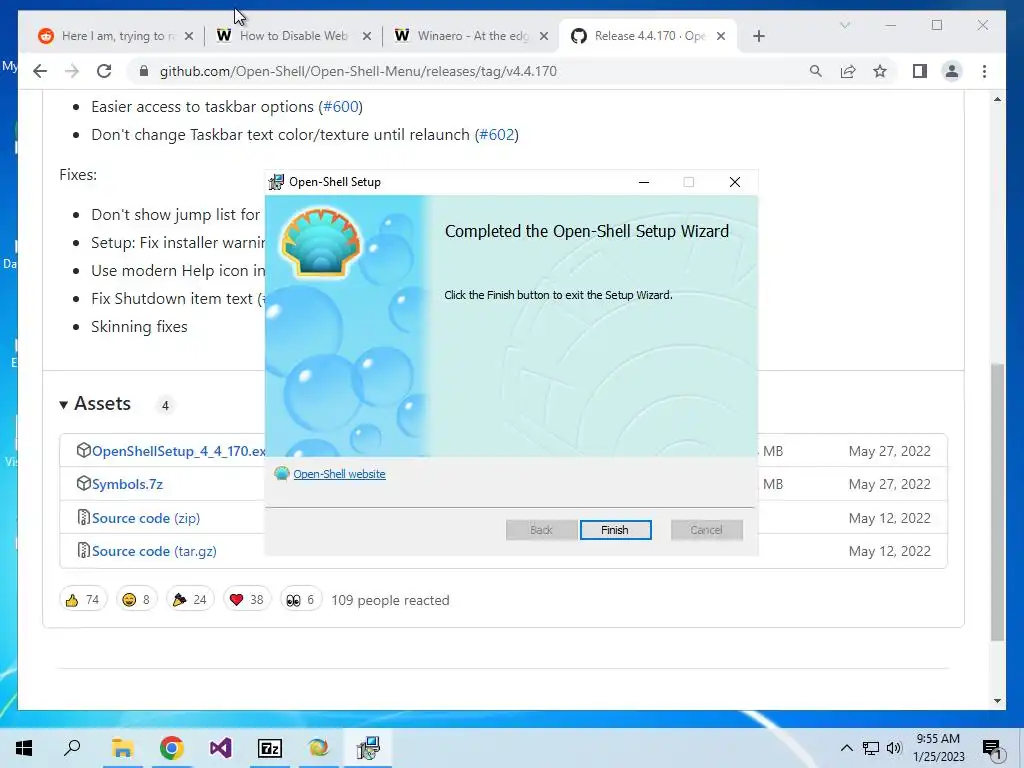
Task: Close the Reddit tab
Action: point(189,36)
